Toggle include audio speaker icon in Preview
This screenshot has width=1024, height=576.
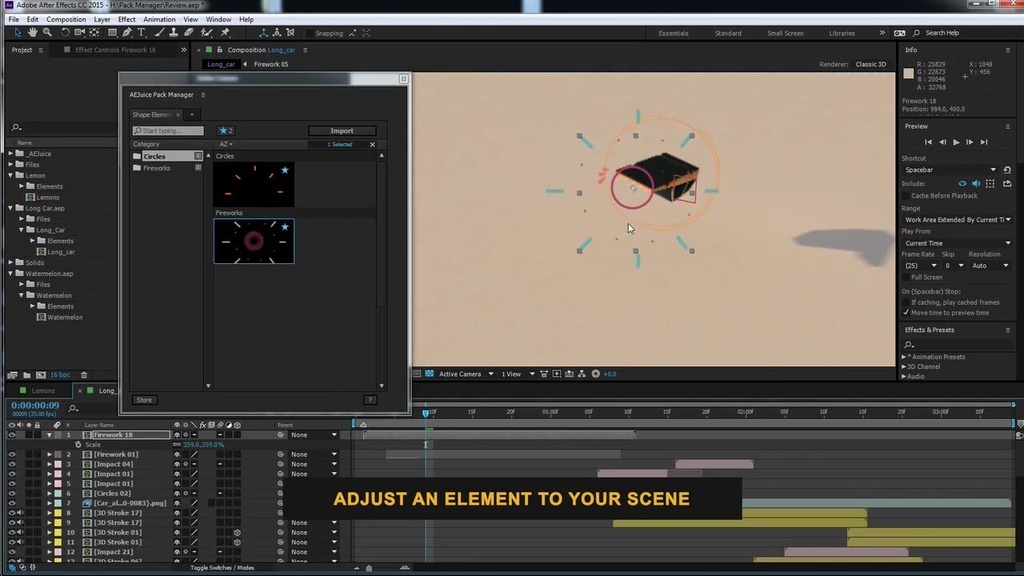click(x=976, y=184)
